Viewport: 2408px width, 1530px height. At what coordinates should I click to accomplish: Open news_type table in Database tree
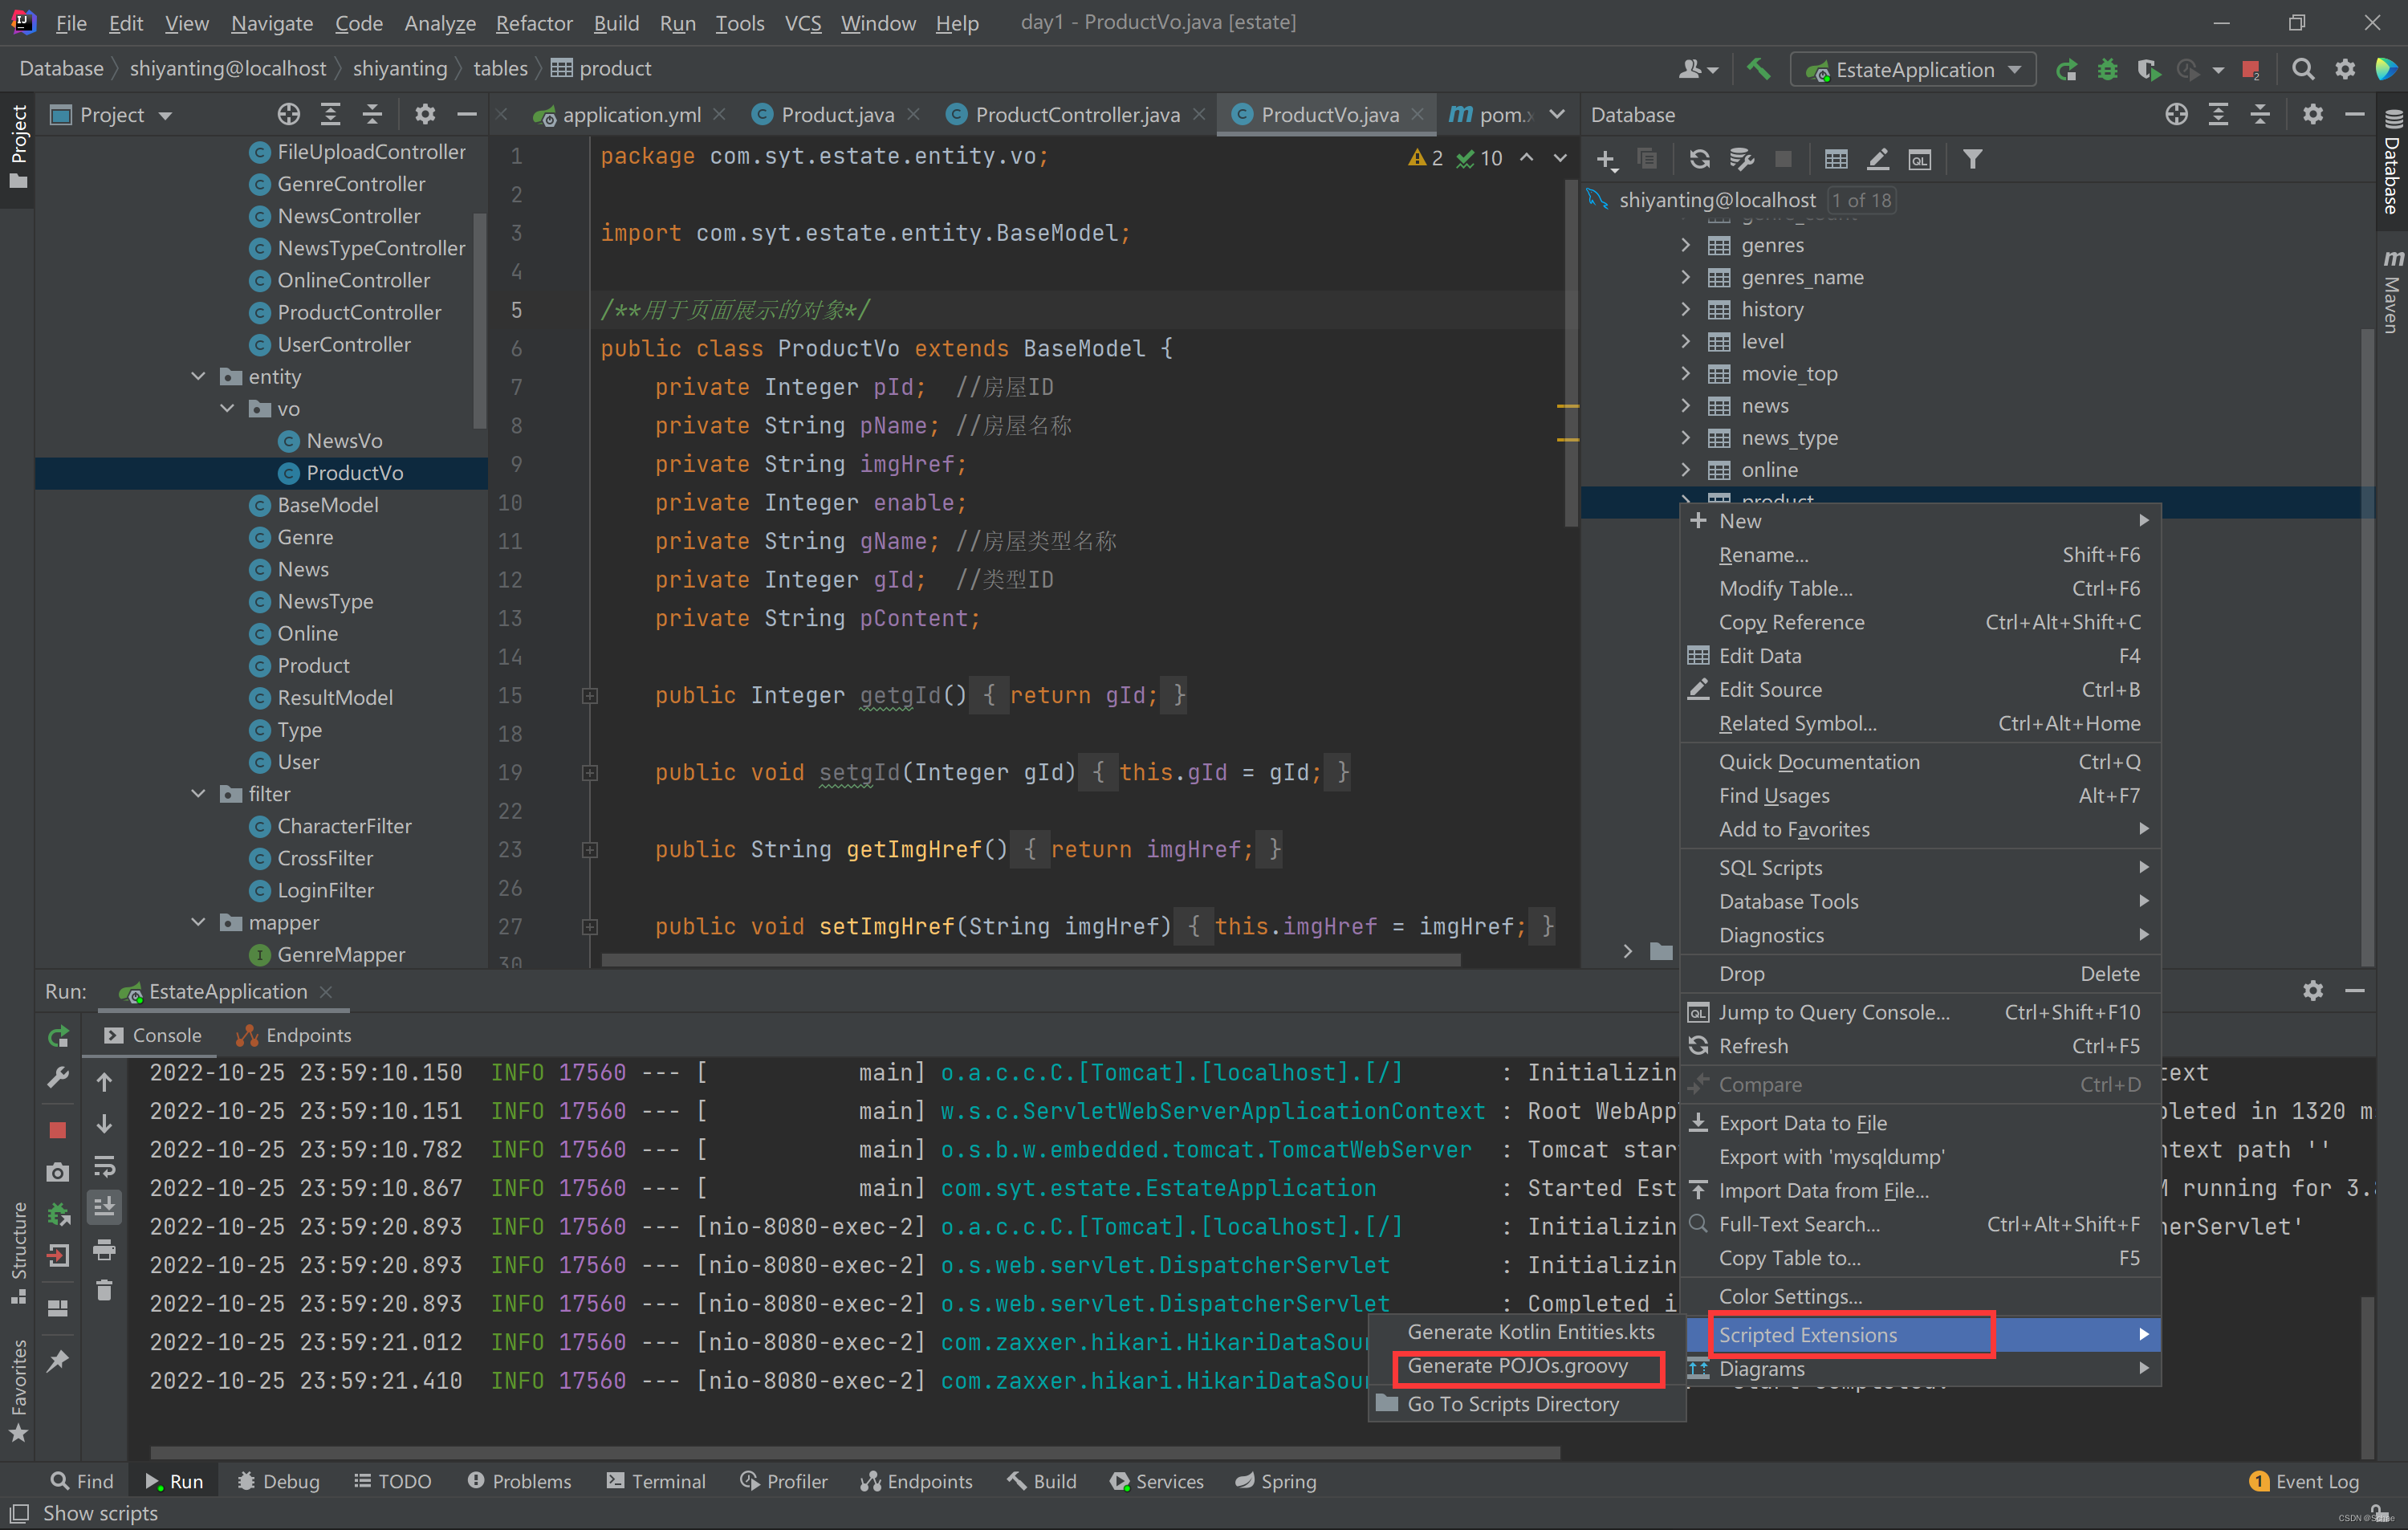[1789, 437]
